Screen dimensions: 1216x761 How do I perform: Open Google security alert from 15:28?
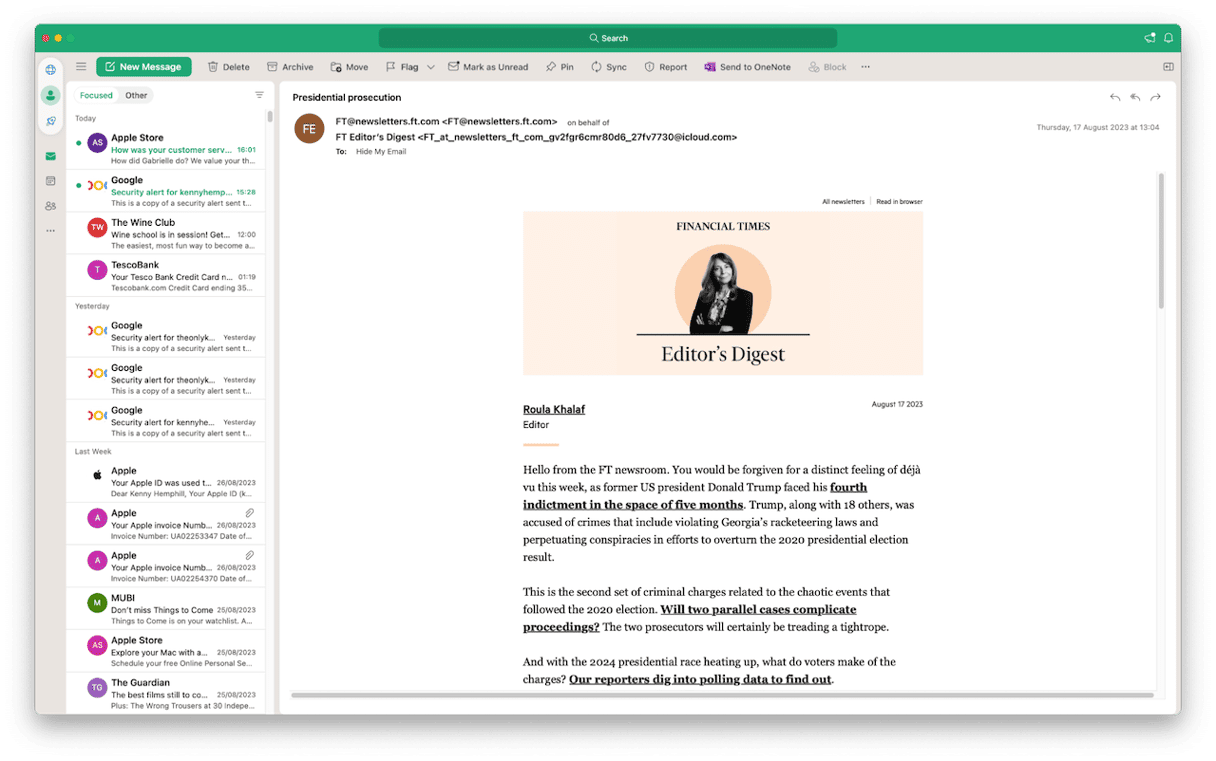(166, 191)
